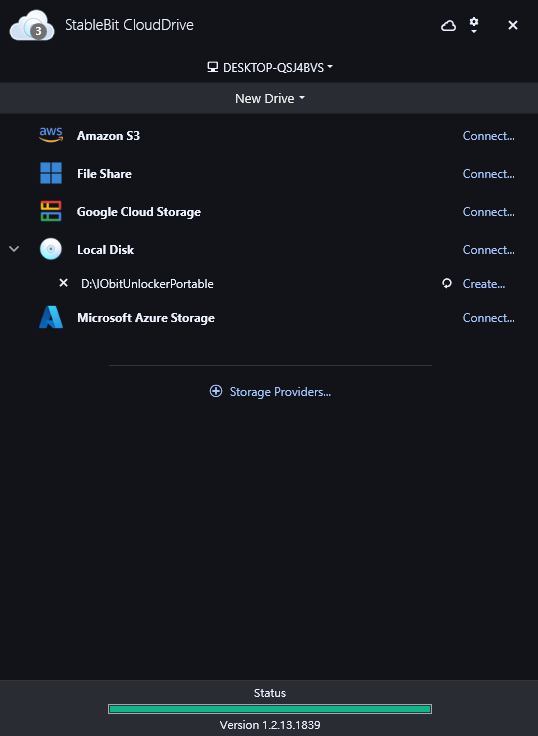
Task: Click the Google Cloud Storage icon
Action: 51,211
